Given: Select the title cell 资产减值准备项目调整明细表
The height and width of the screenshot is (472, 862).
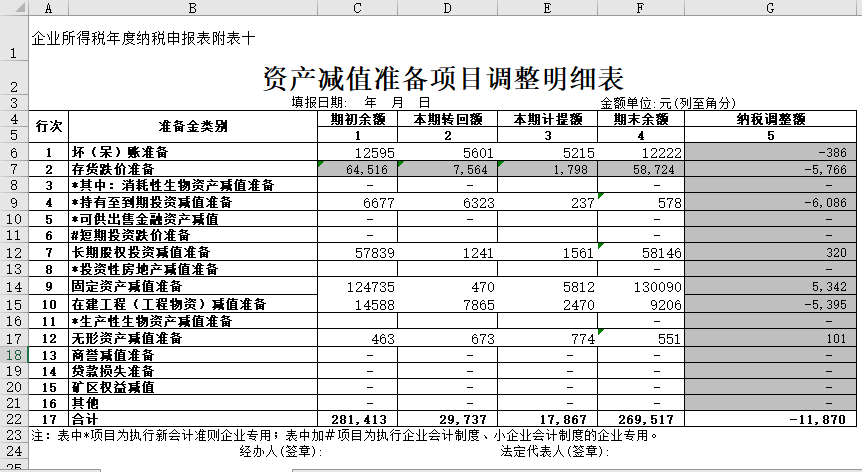Looking at the screenshot, I should [x=443, y=78].
